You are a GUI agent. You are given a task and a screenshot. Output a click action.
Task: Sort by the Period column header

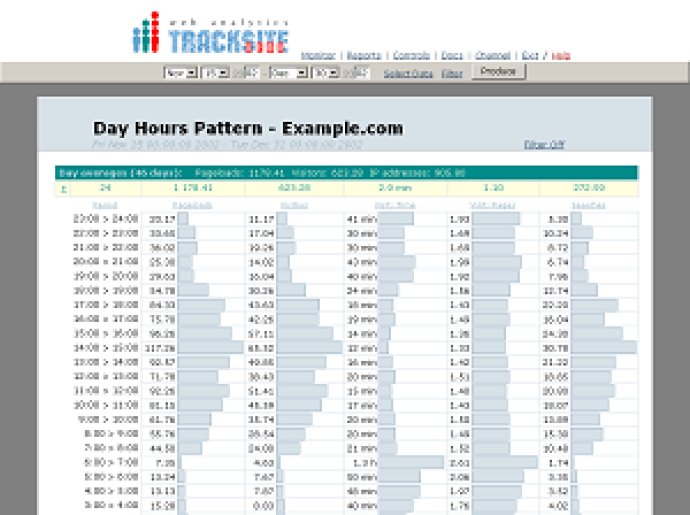tap(105, 206)
